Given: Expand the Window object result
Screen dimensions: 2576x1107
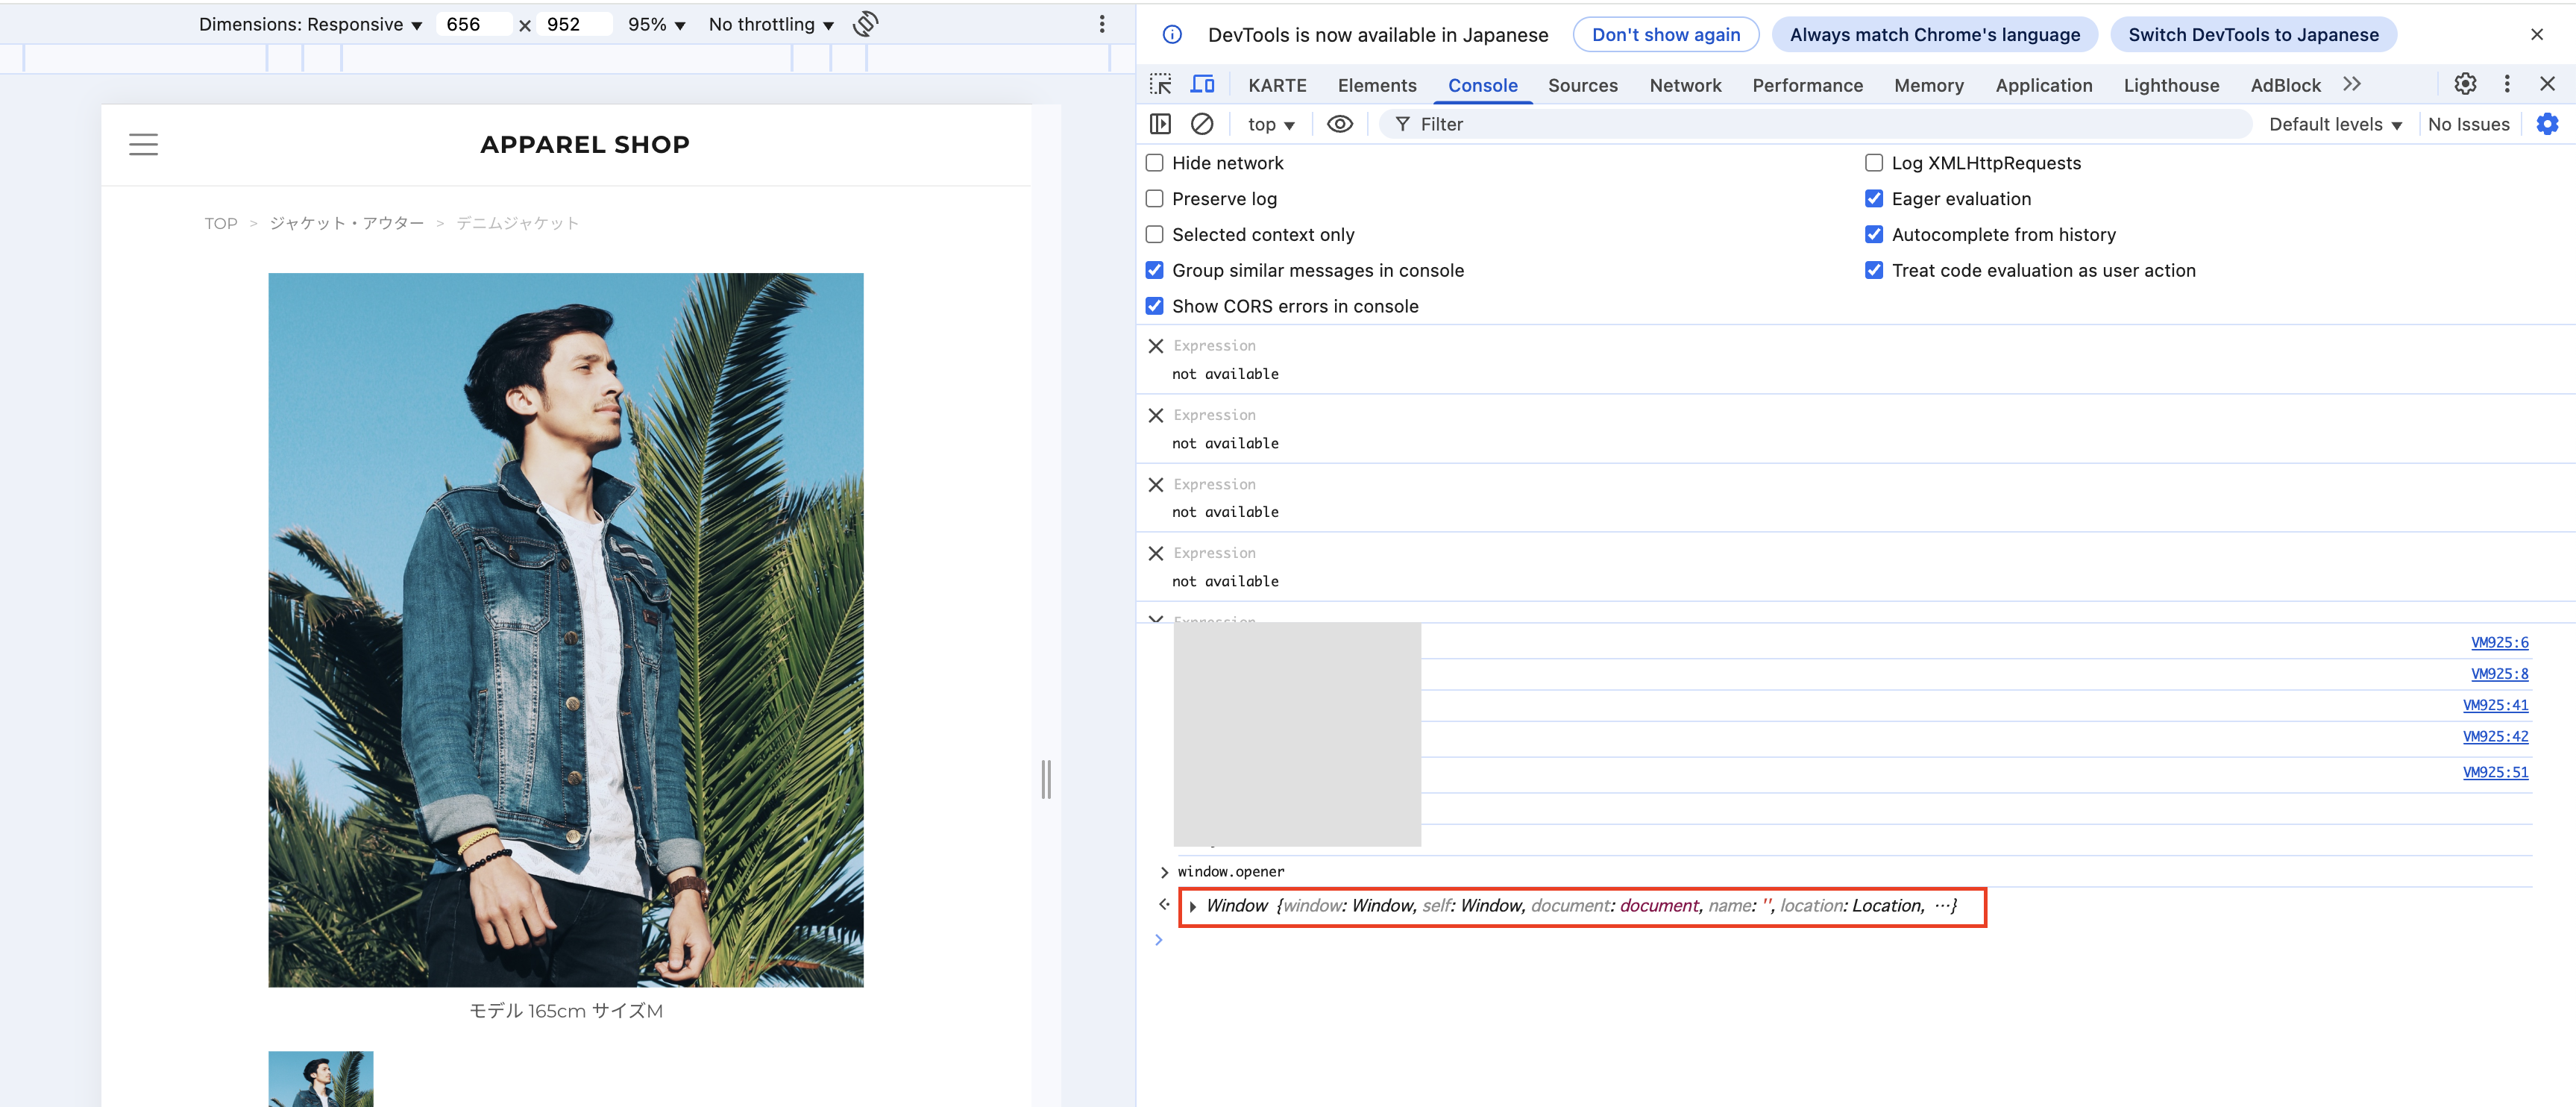Looking at the screenshot, I should click(1193, 907).
